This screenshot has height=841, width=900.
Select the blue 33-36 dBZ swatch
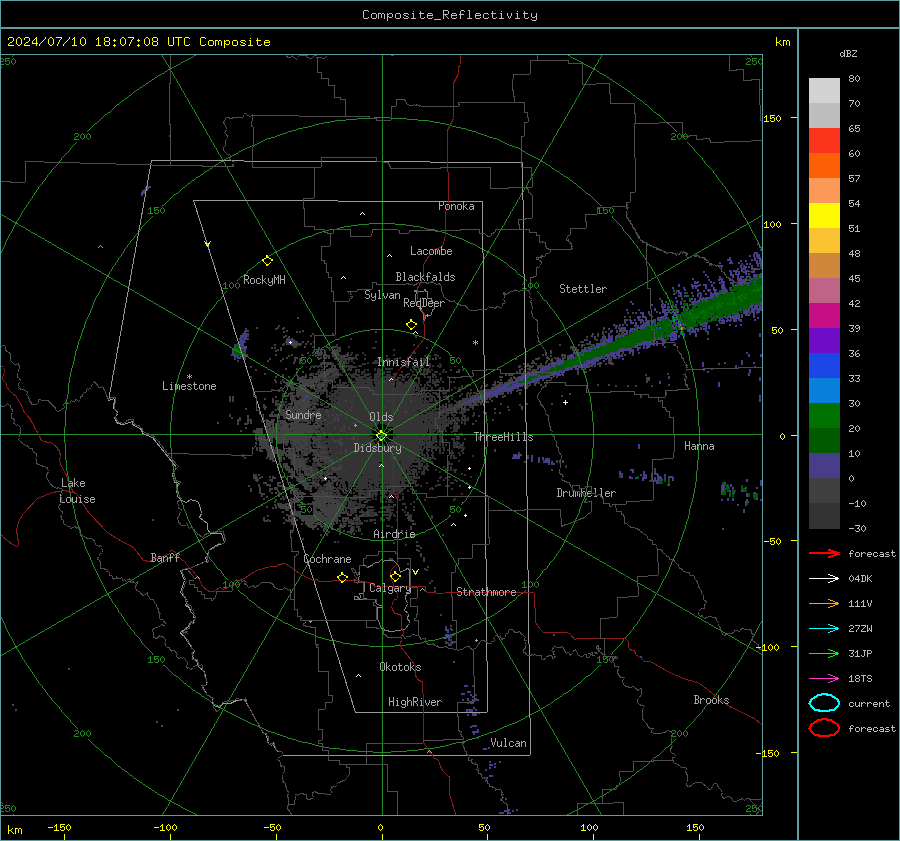[824, 366]
